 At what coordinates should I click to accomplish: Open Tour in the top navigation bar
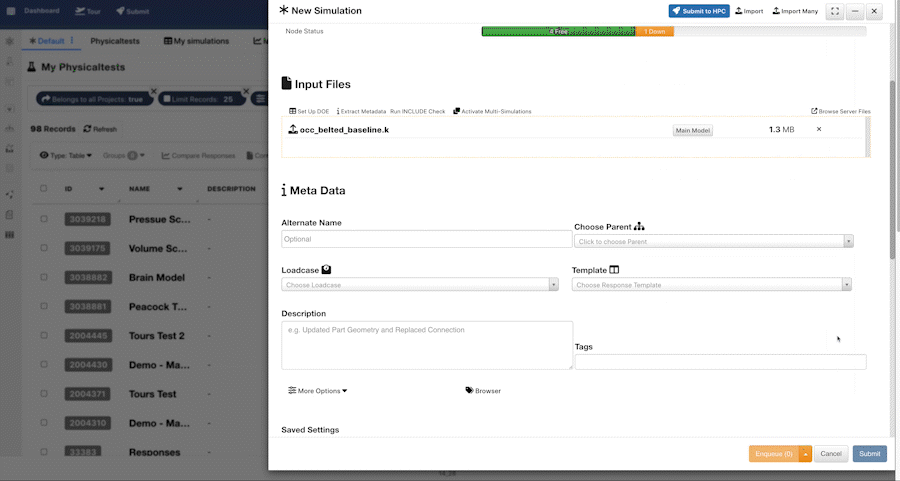(88, 11)
